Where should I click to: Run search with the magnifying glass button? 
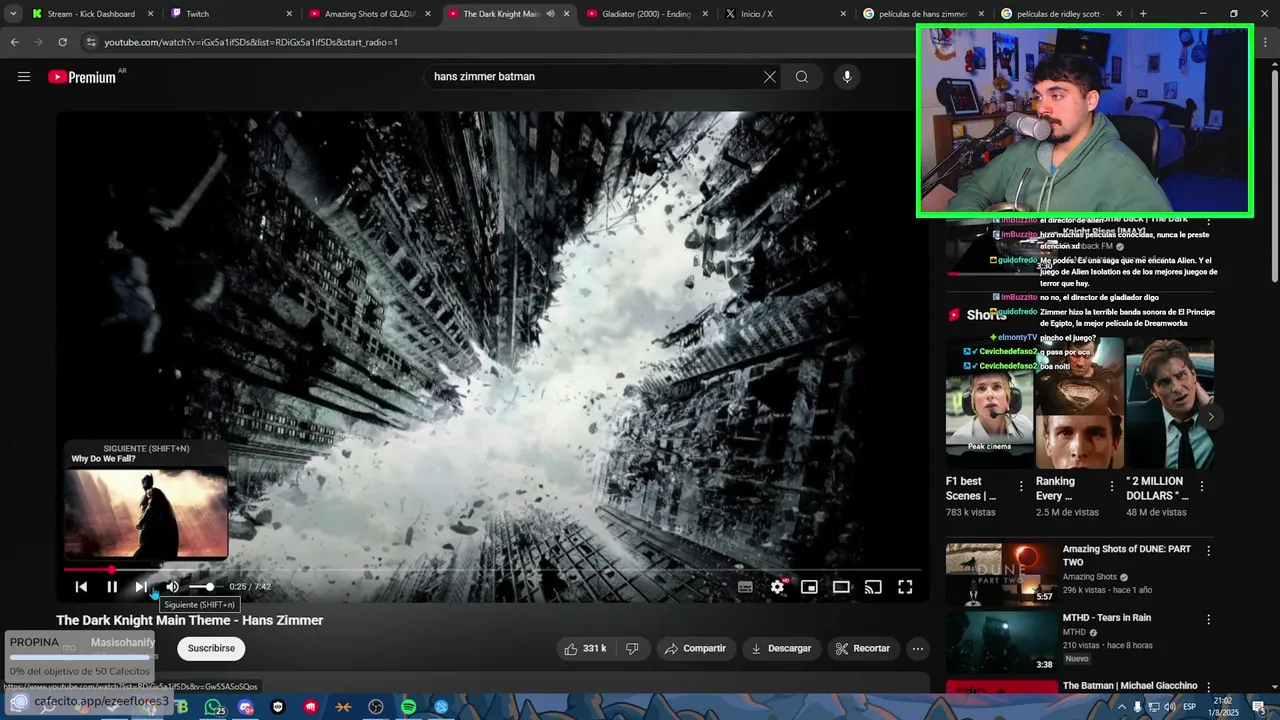[802, 77]
